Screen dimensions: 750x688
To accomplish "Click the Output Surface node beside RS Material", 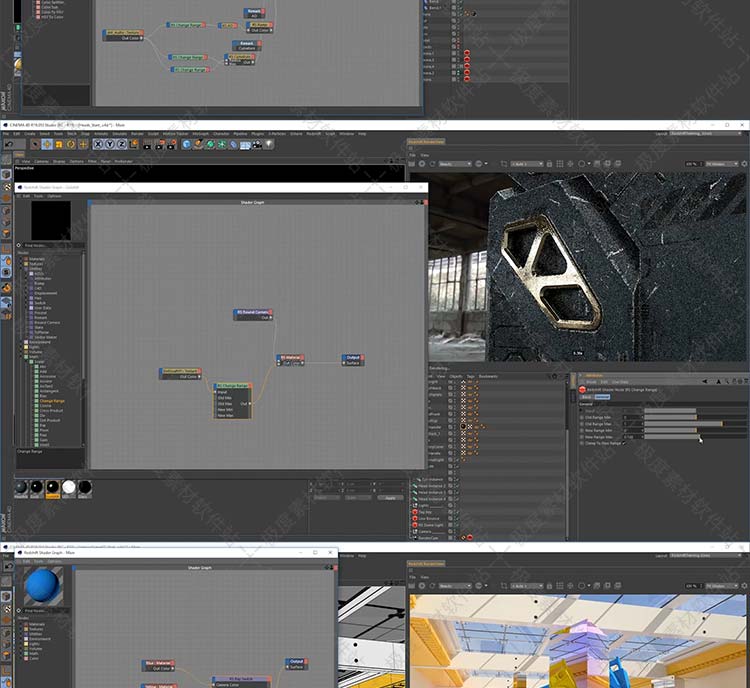I will point(353,360).
